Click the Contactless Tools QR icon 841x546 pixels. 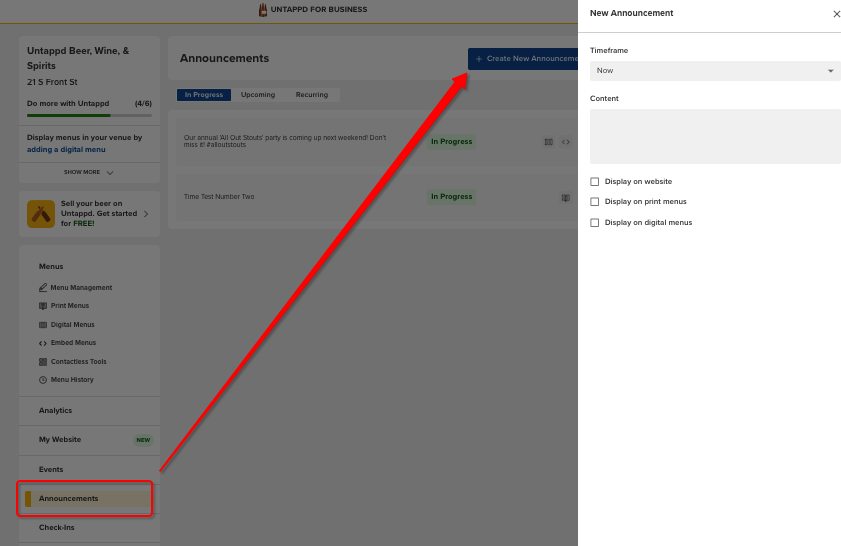coord(43,362)
